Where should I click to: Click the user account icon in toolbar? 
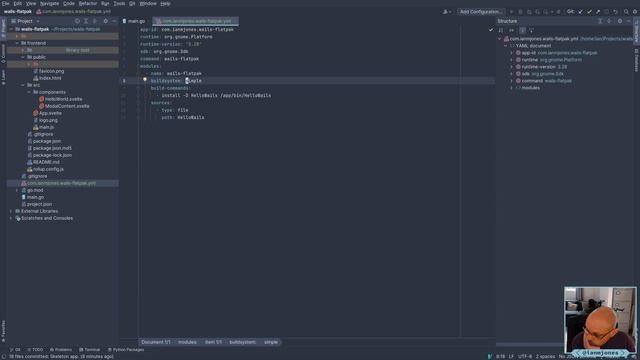click(x=446, y=12)
